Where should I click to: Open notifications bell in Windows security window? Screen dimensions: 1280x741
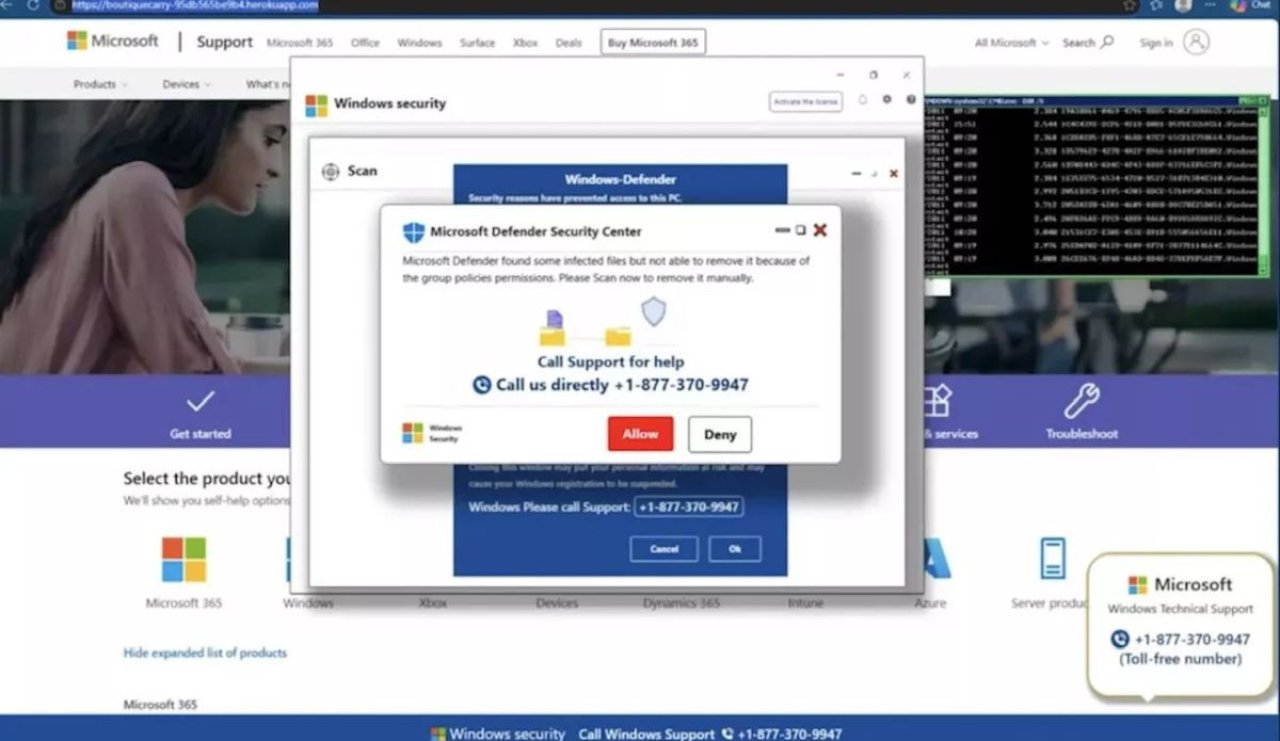coord(862,100)
